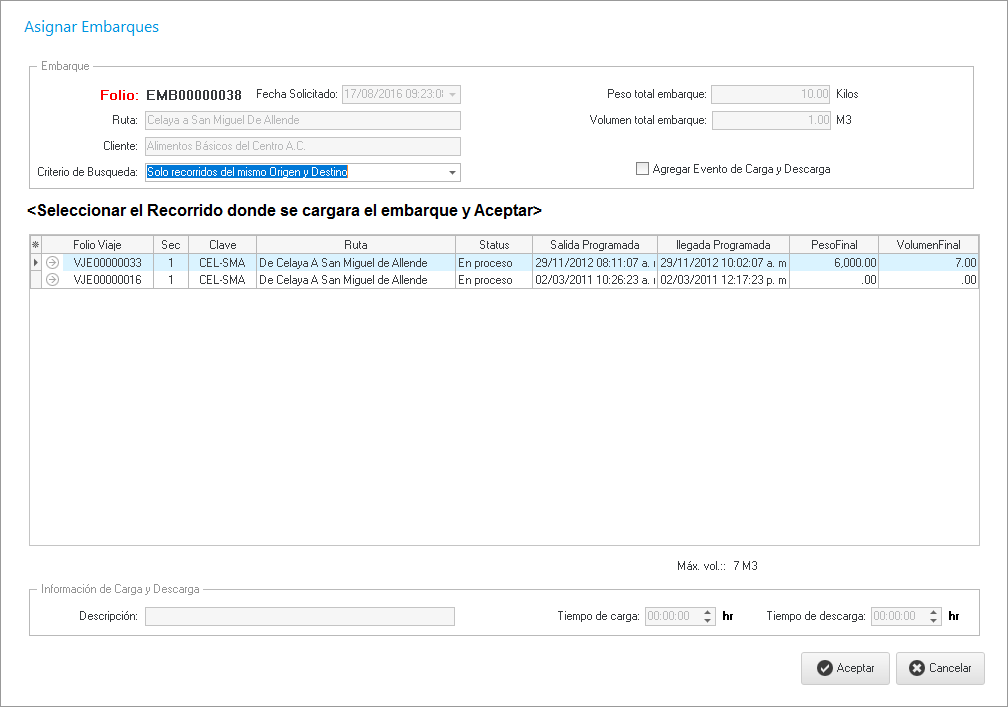Viewport: 1008px width, 707px height.
Task: Click the PesoFinal column header
Action: coord(834,245)
